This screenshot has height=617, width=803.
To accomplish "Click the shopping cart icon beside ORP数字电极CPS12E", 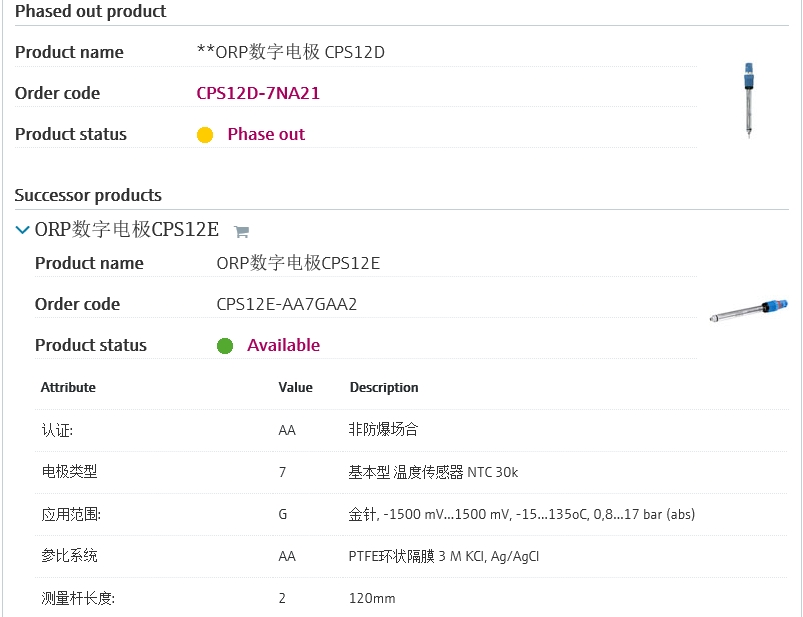I will (x=241, y=231).
